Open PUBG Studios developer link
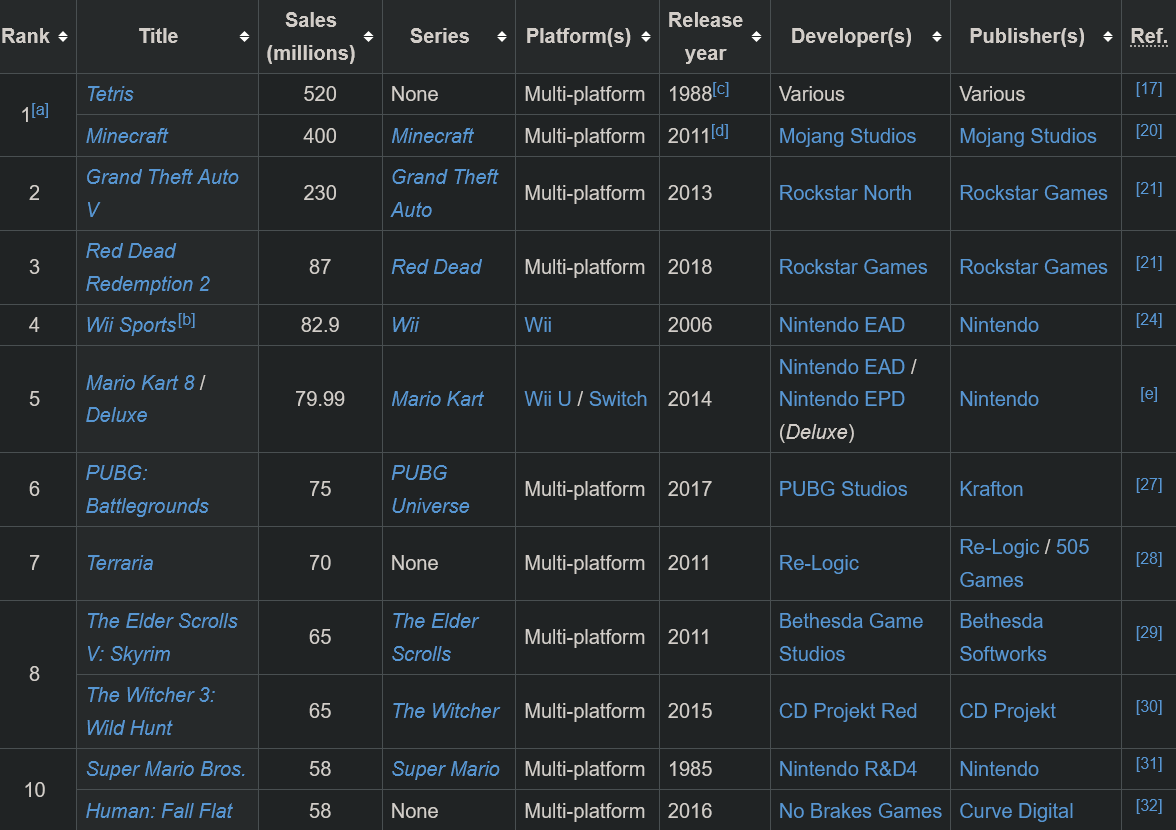This screenshot has width=1176, height=830. tap(843, 490)
